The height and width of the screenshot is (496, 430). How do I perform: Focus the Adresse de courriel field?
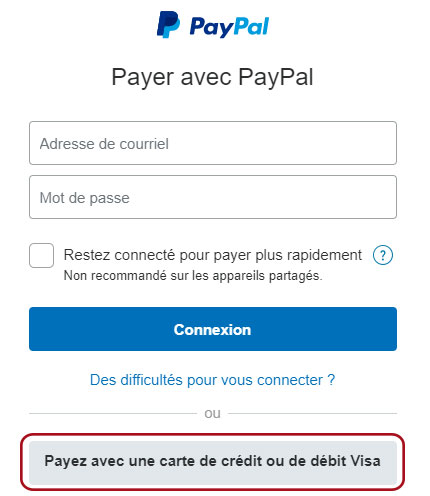click(213, 143)
